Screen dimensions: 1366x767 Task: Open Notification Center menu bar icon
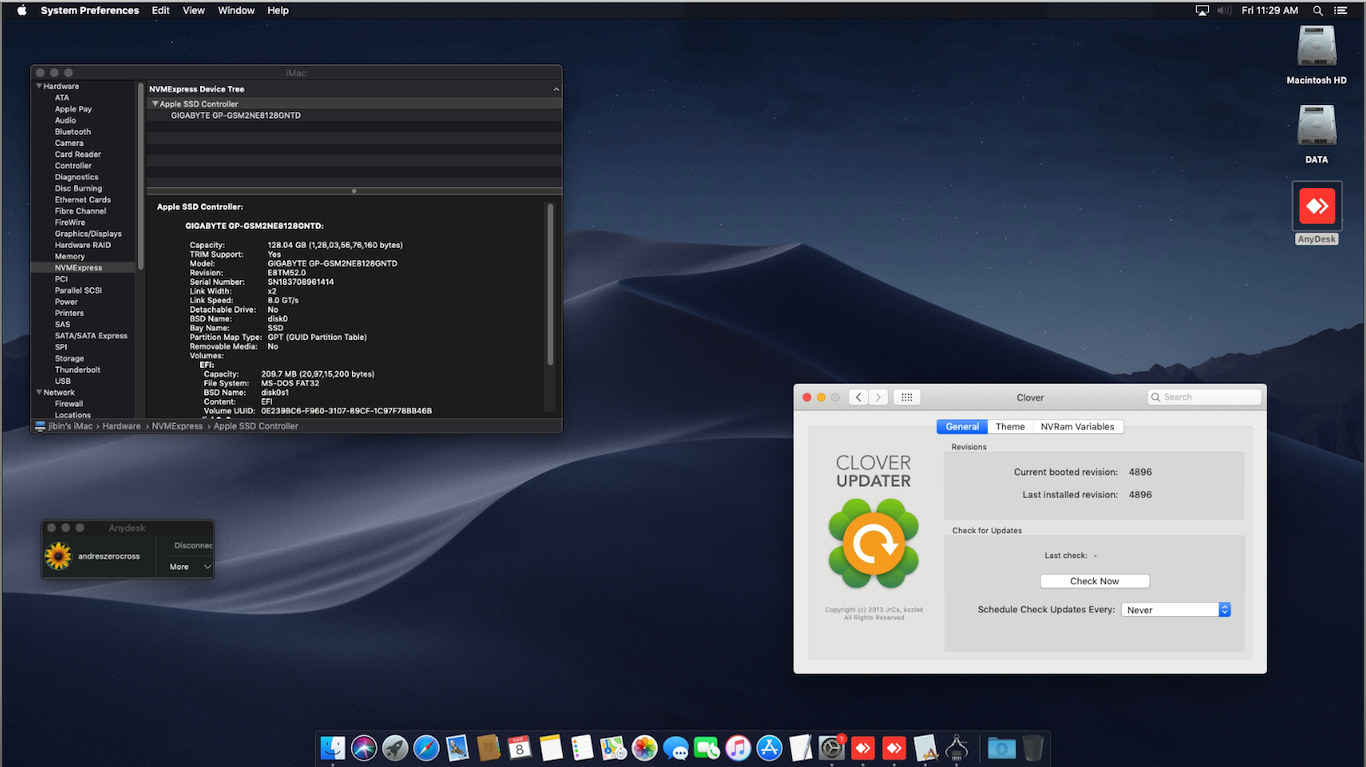(x=1342, y=10)
